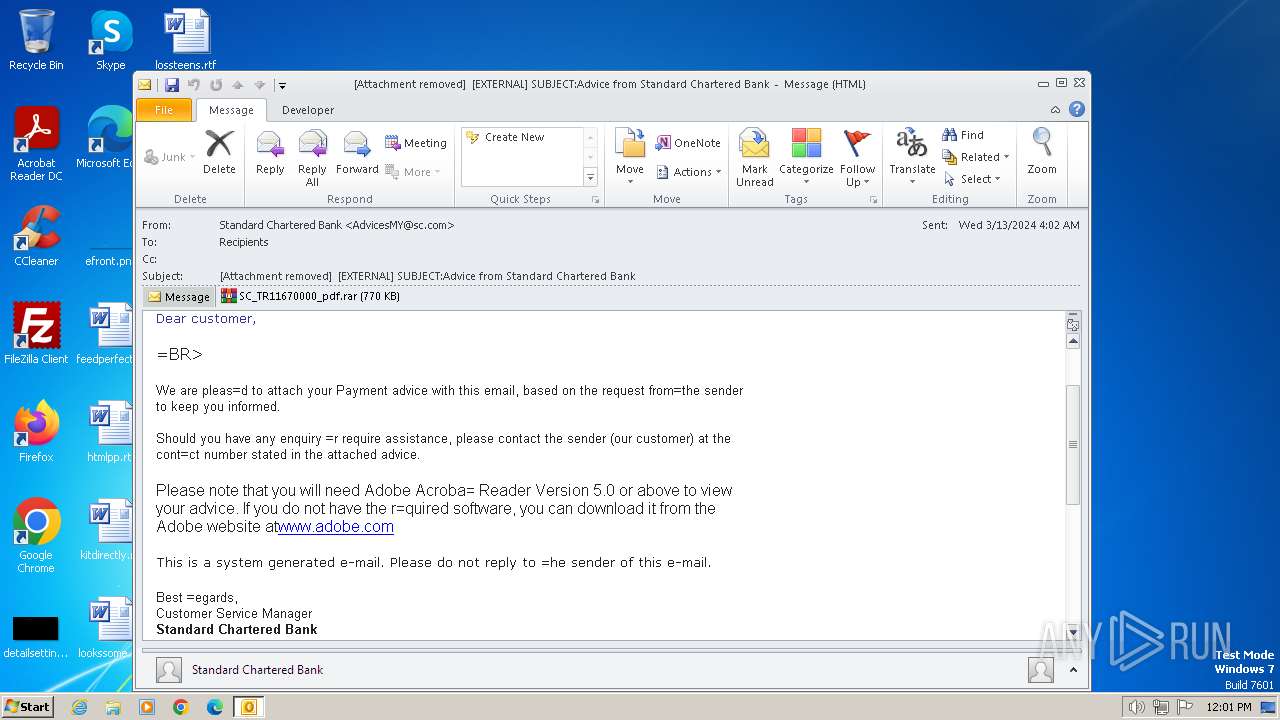Click Standard Chartered Bank contact photo
The height and width of the screenshot is (720, 1280).
point(169,670)
